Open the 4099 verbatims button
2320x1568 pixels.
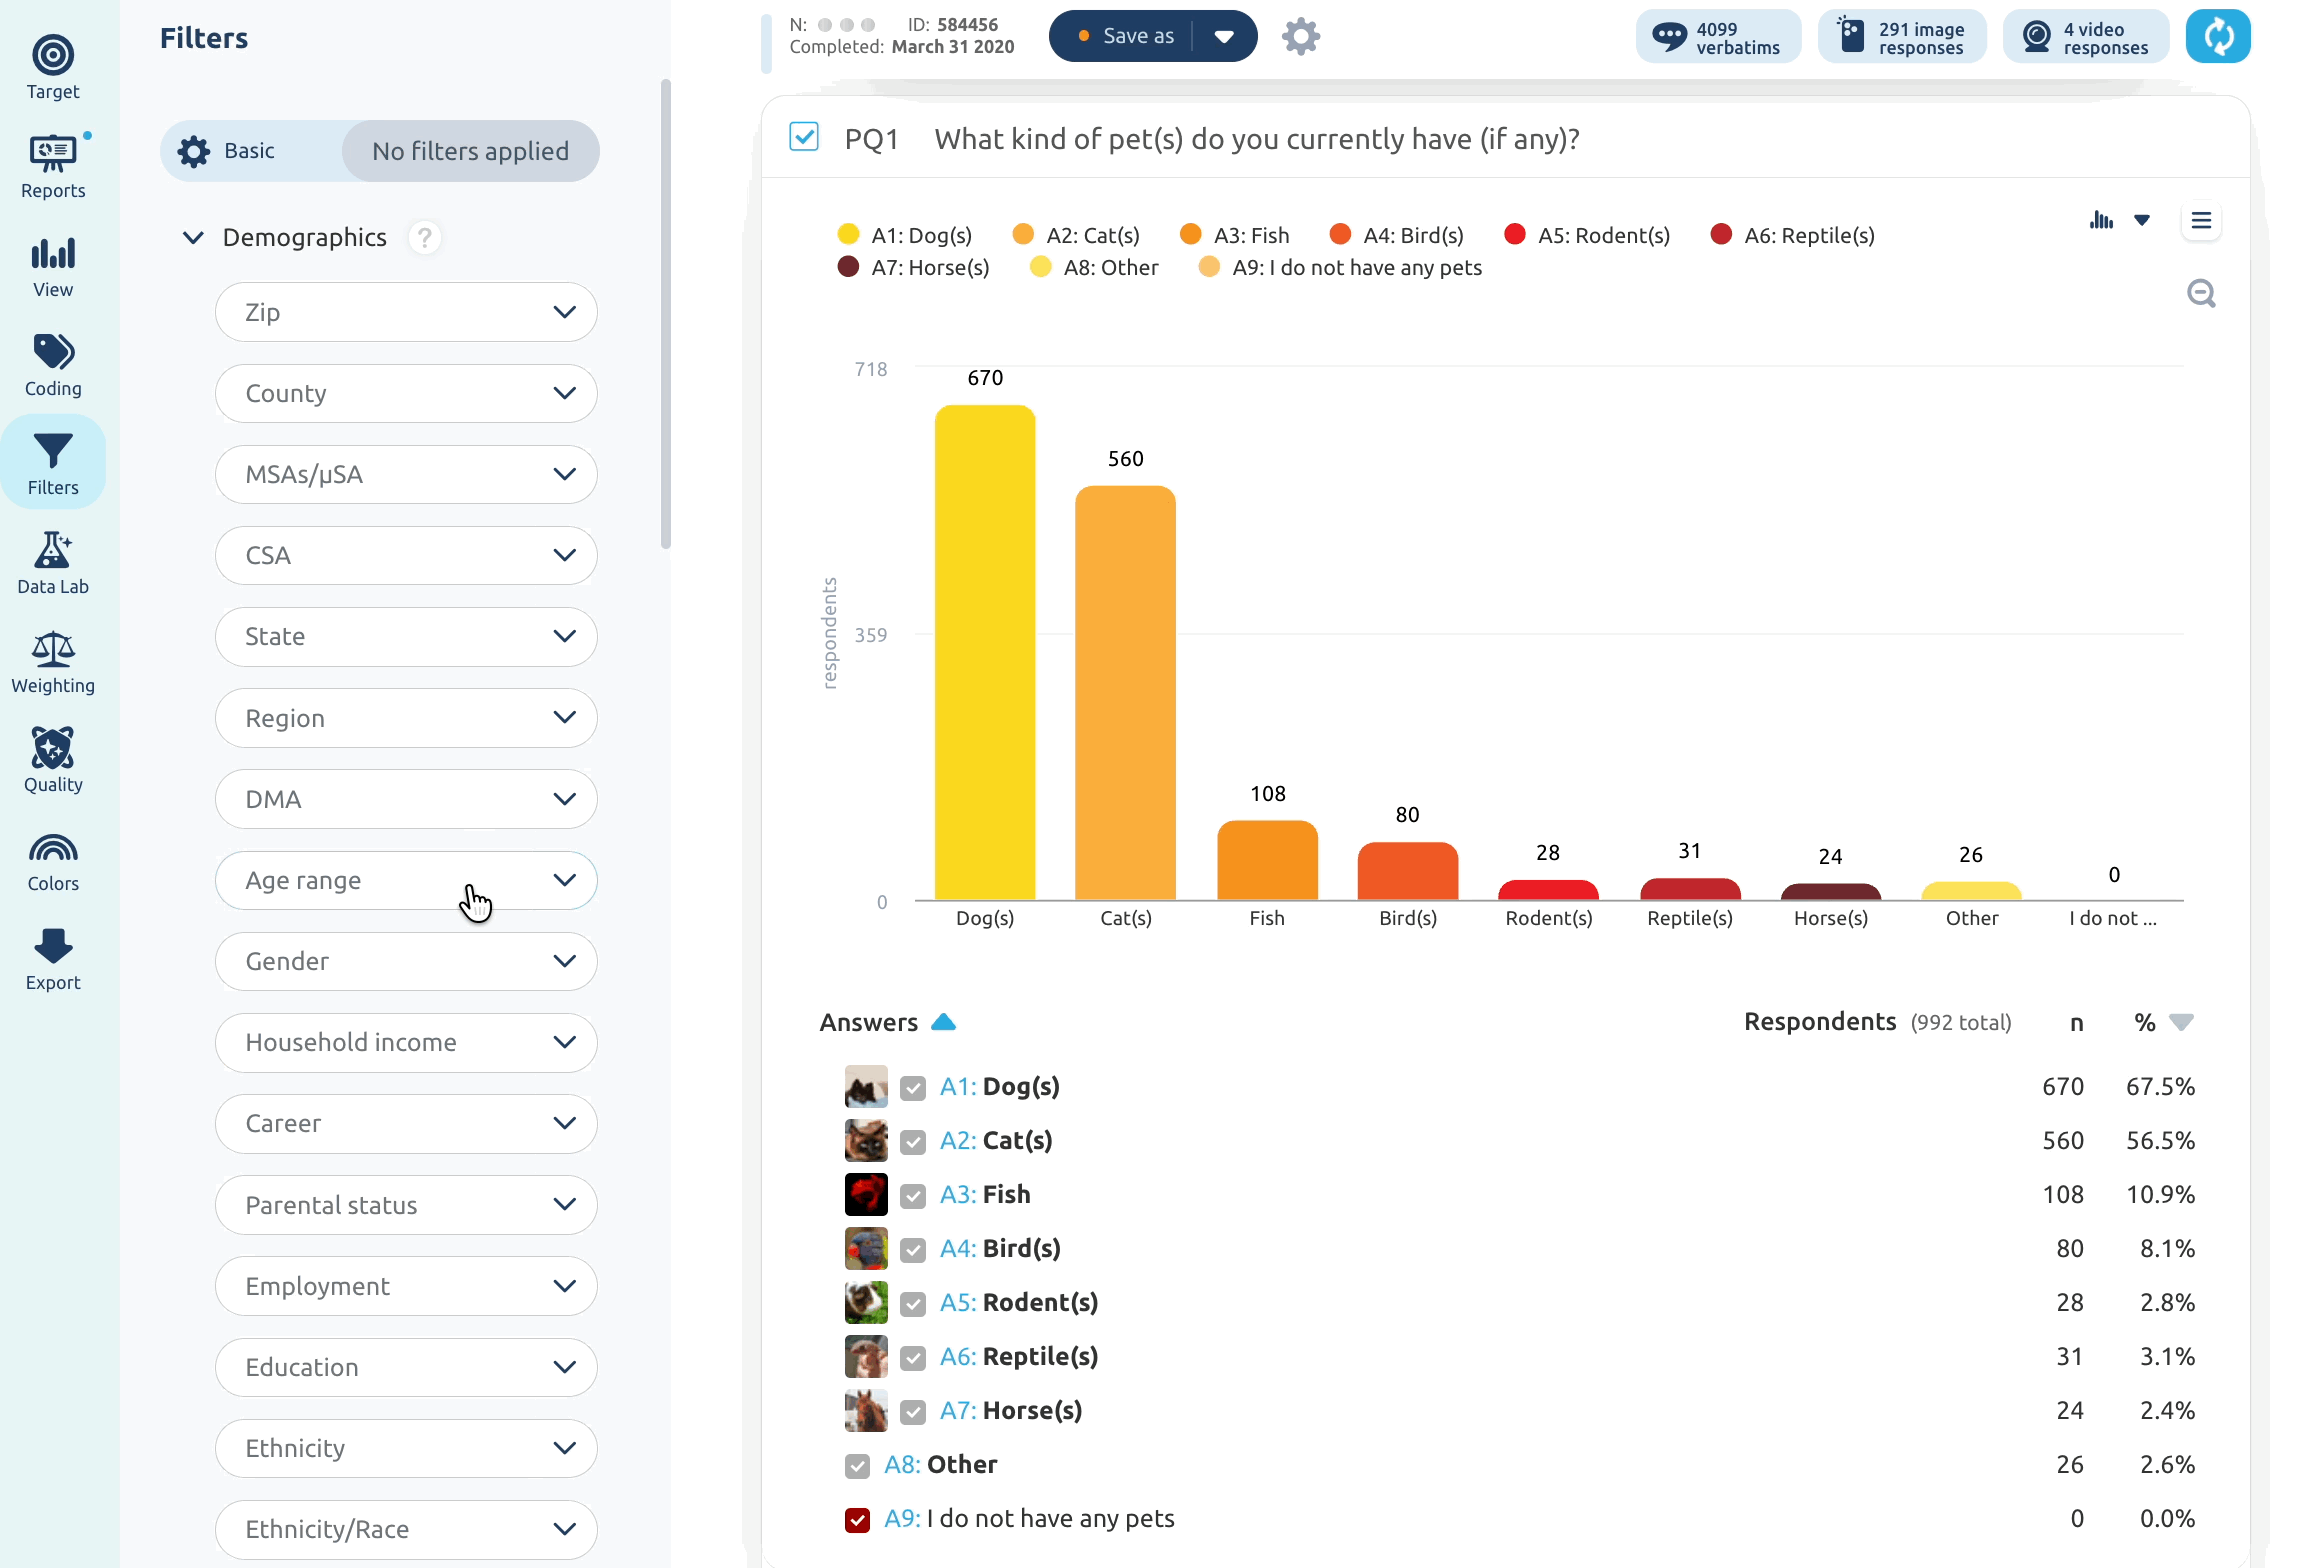(x=1718, y=37)
